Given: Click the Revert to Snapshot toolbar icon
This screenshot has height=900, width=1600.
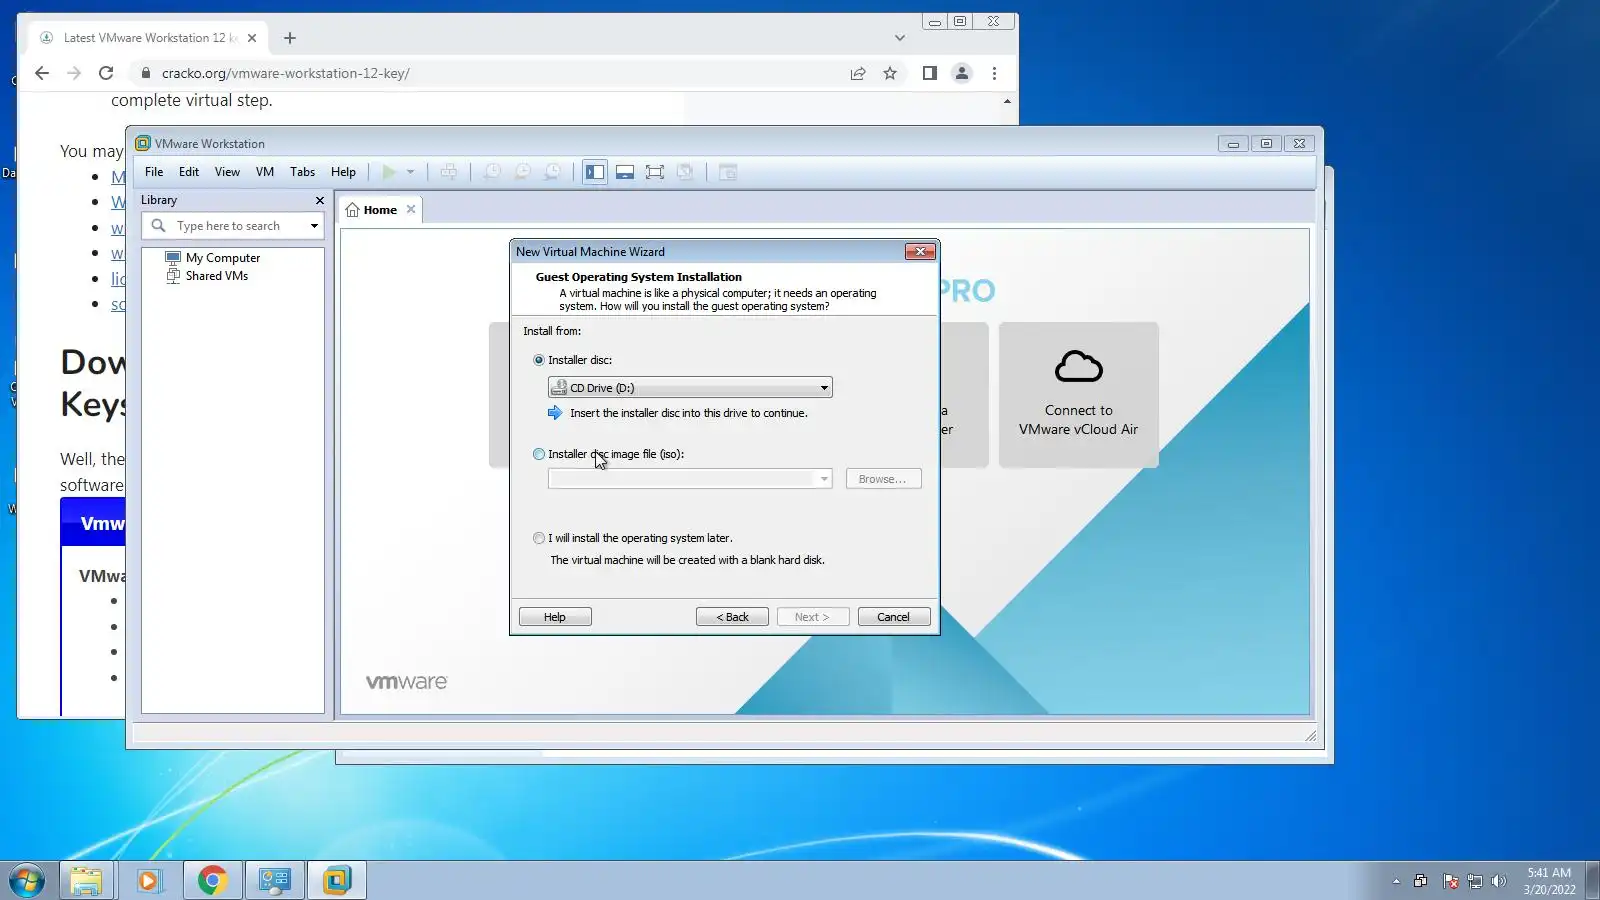Looking at the screenshot, I should coord(522,172).
